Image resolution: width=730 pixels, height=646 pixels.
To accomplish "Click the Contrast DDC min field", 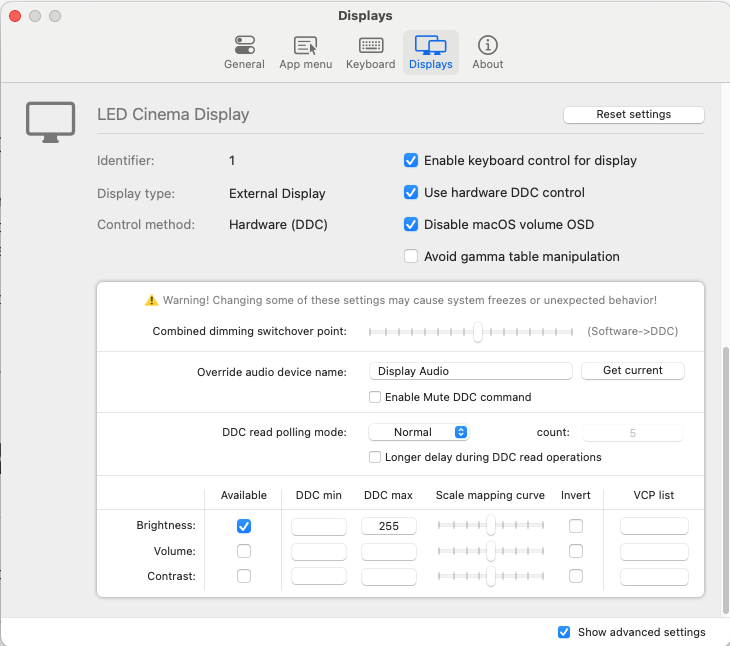I will point(319,577).
